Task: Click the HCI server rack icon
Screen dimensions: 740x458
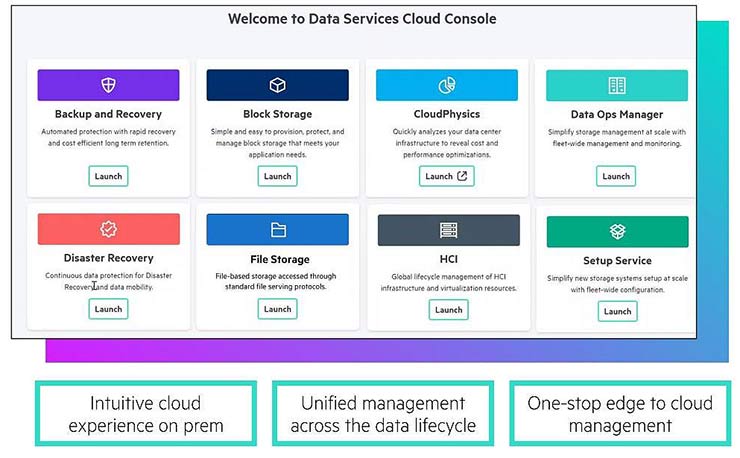Action: pyautogui.click(x=447, y=230)
